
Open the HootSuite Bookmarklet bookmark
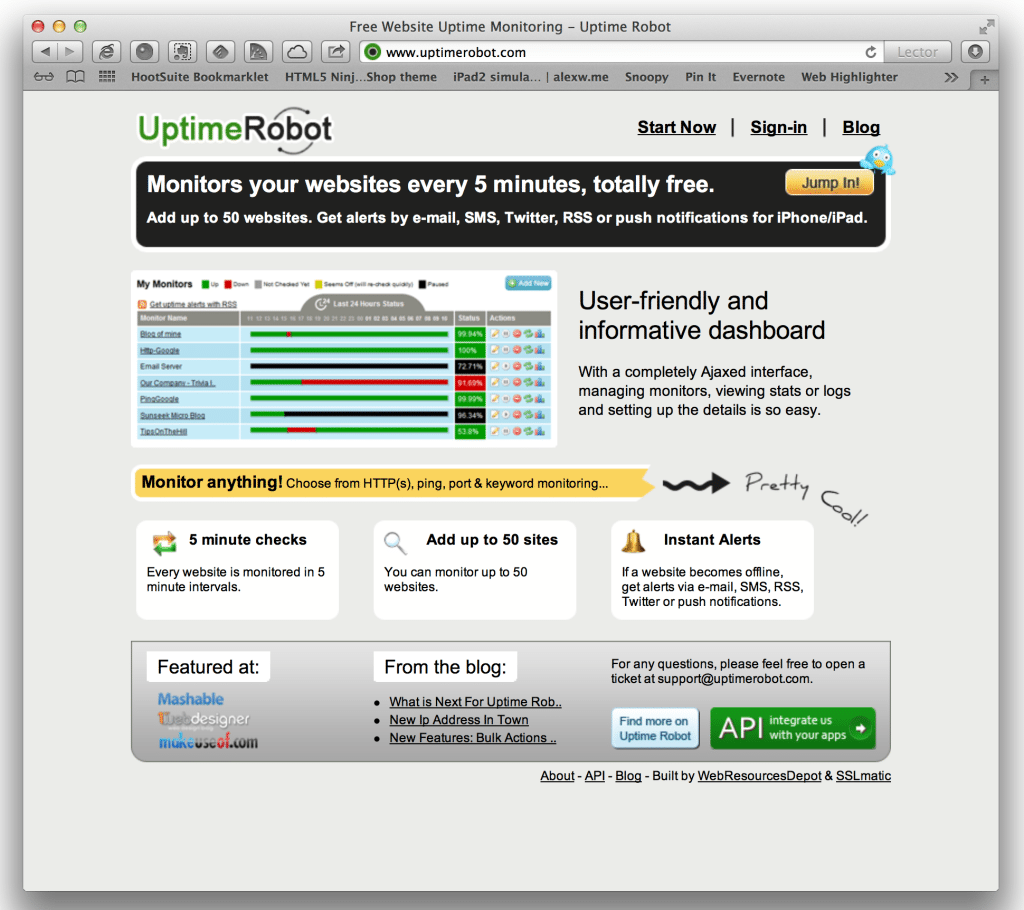tap(200, 77)
